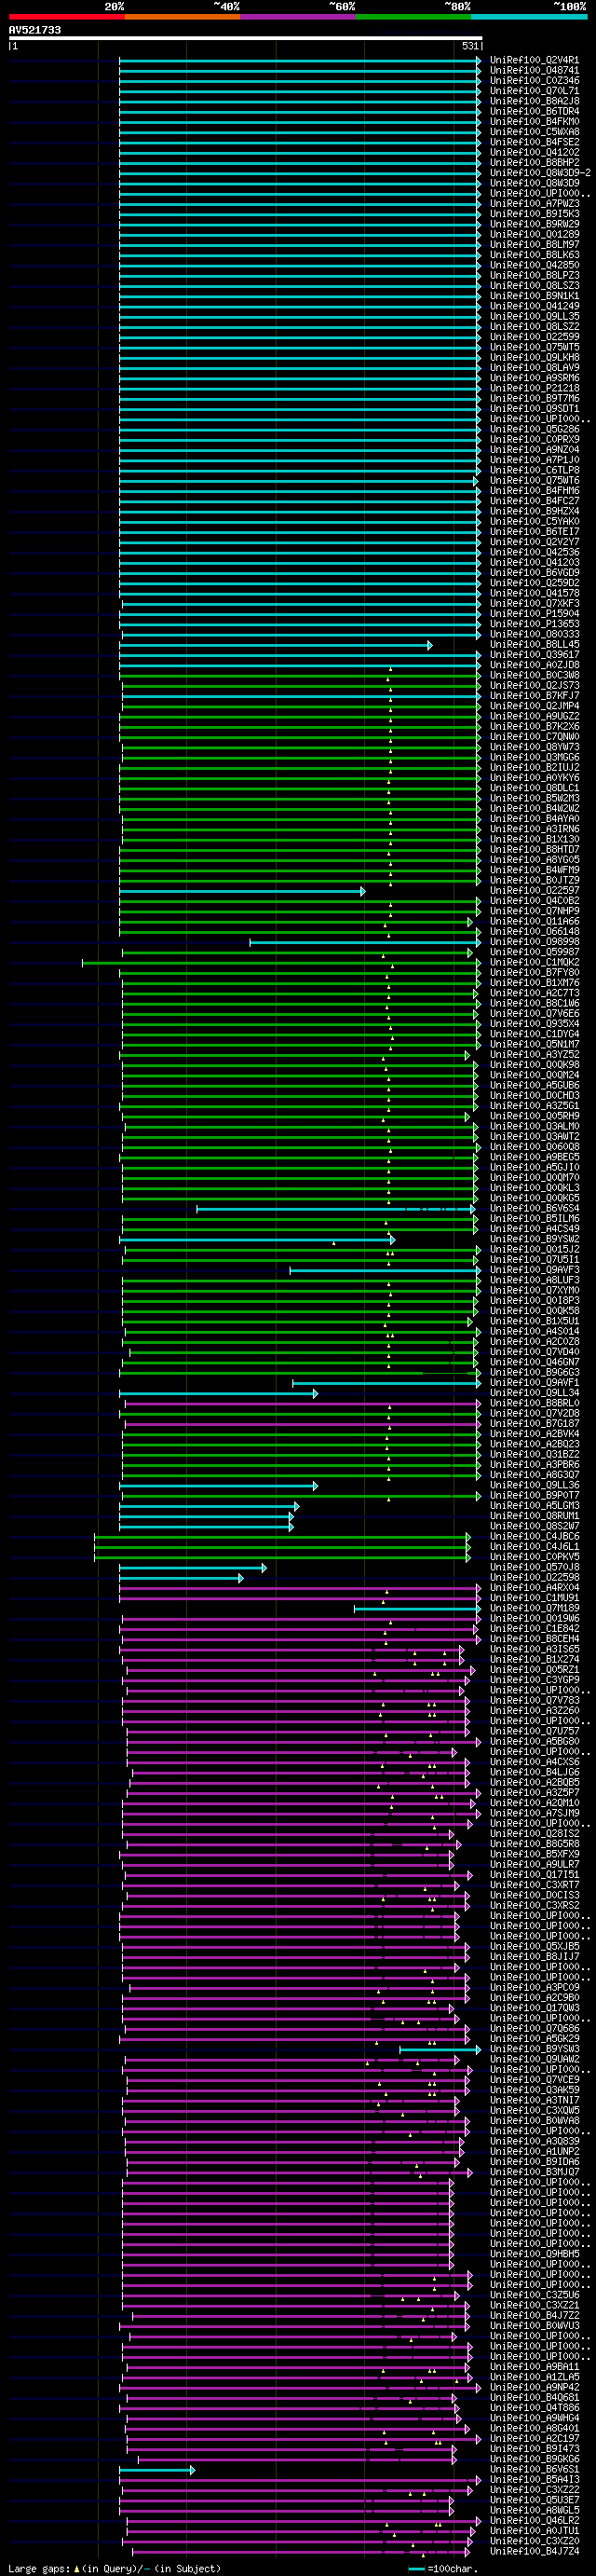Select the UniRef100_O41249 label
Screen dimensions: 596x2576
(x=534, y=306)
